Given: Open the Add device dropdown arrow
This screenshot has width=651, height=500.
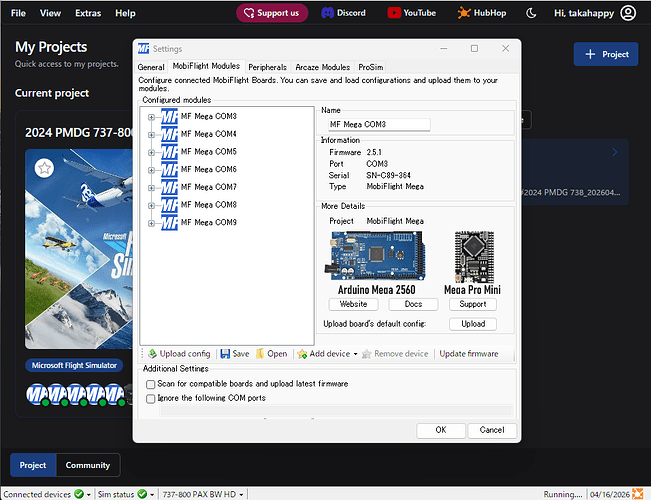Looking at the screenshot, I should (x=355, y=354).
